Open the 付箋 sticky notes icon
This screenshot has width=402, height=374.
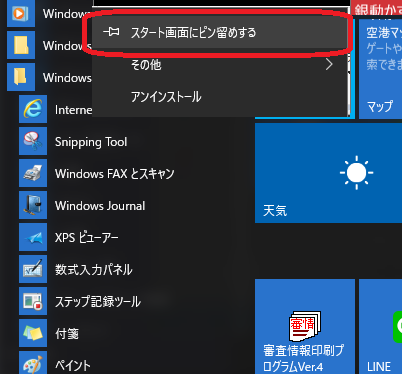pos(33,333)
